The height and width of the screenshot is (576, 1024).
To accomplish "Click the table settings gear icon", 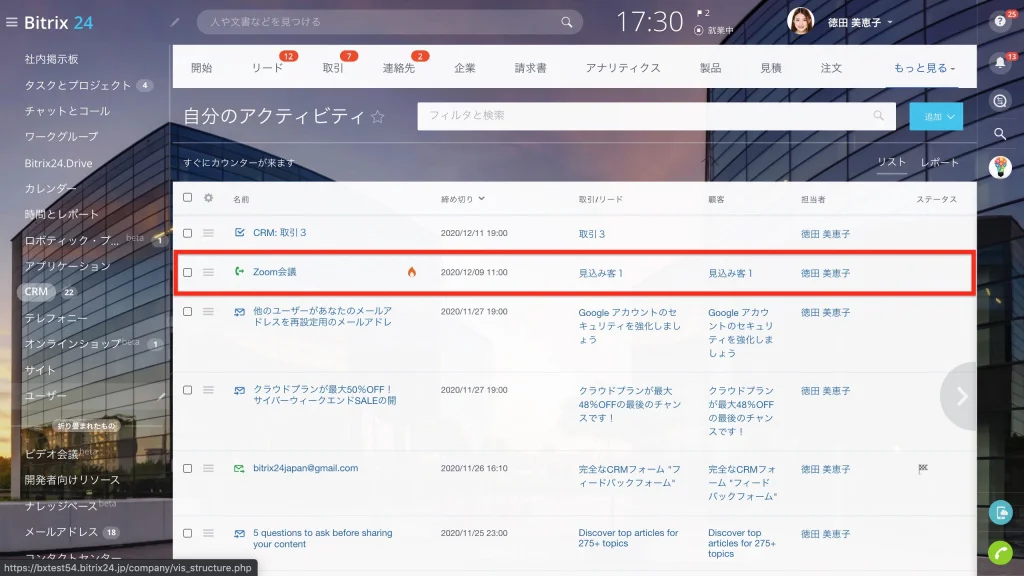I will [208, 198].
